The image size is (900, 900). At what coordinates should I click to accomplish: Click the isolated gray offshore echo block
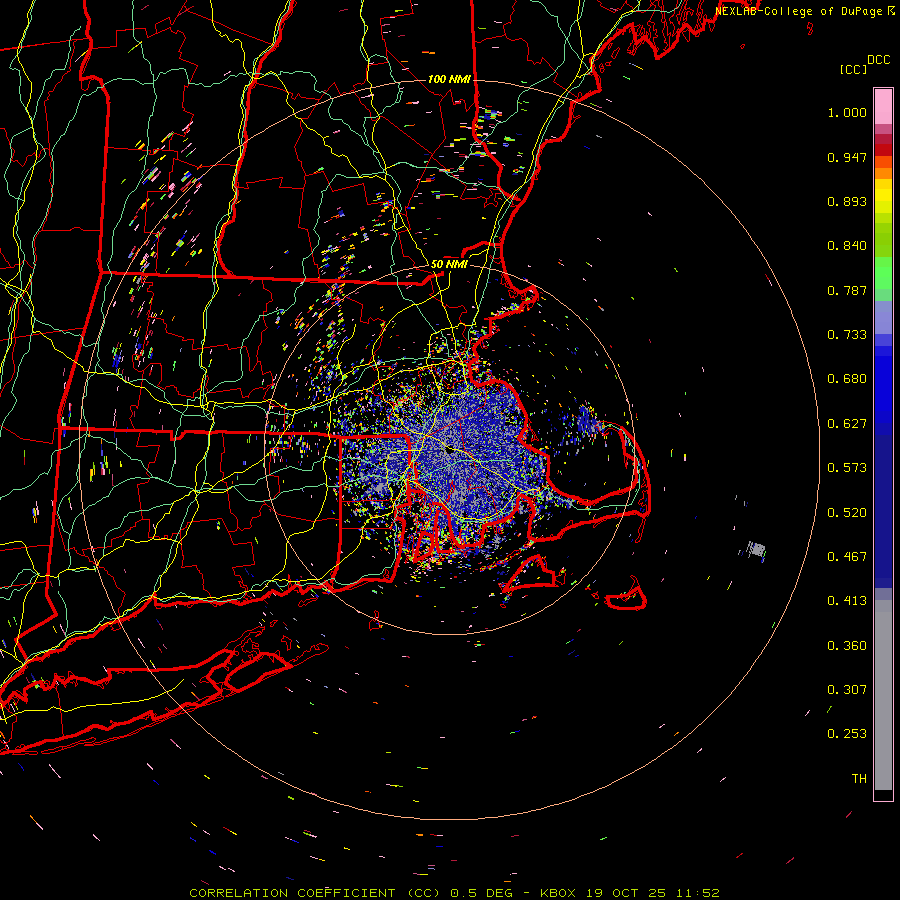[x=757, y=549]
